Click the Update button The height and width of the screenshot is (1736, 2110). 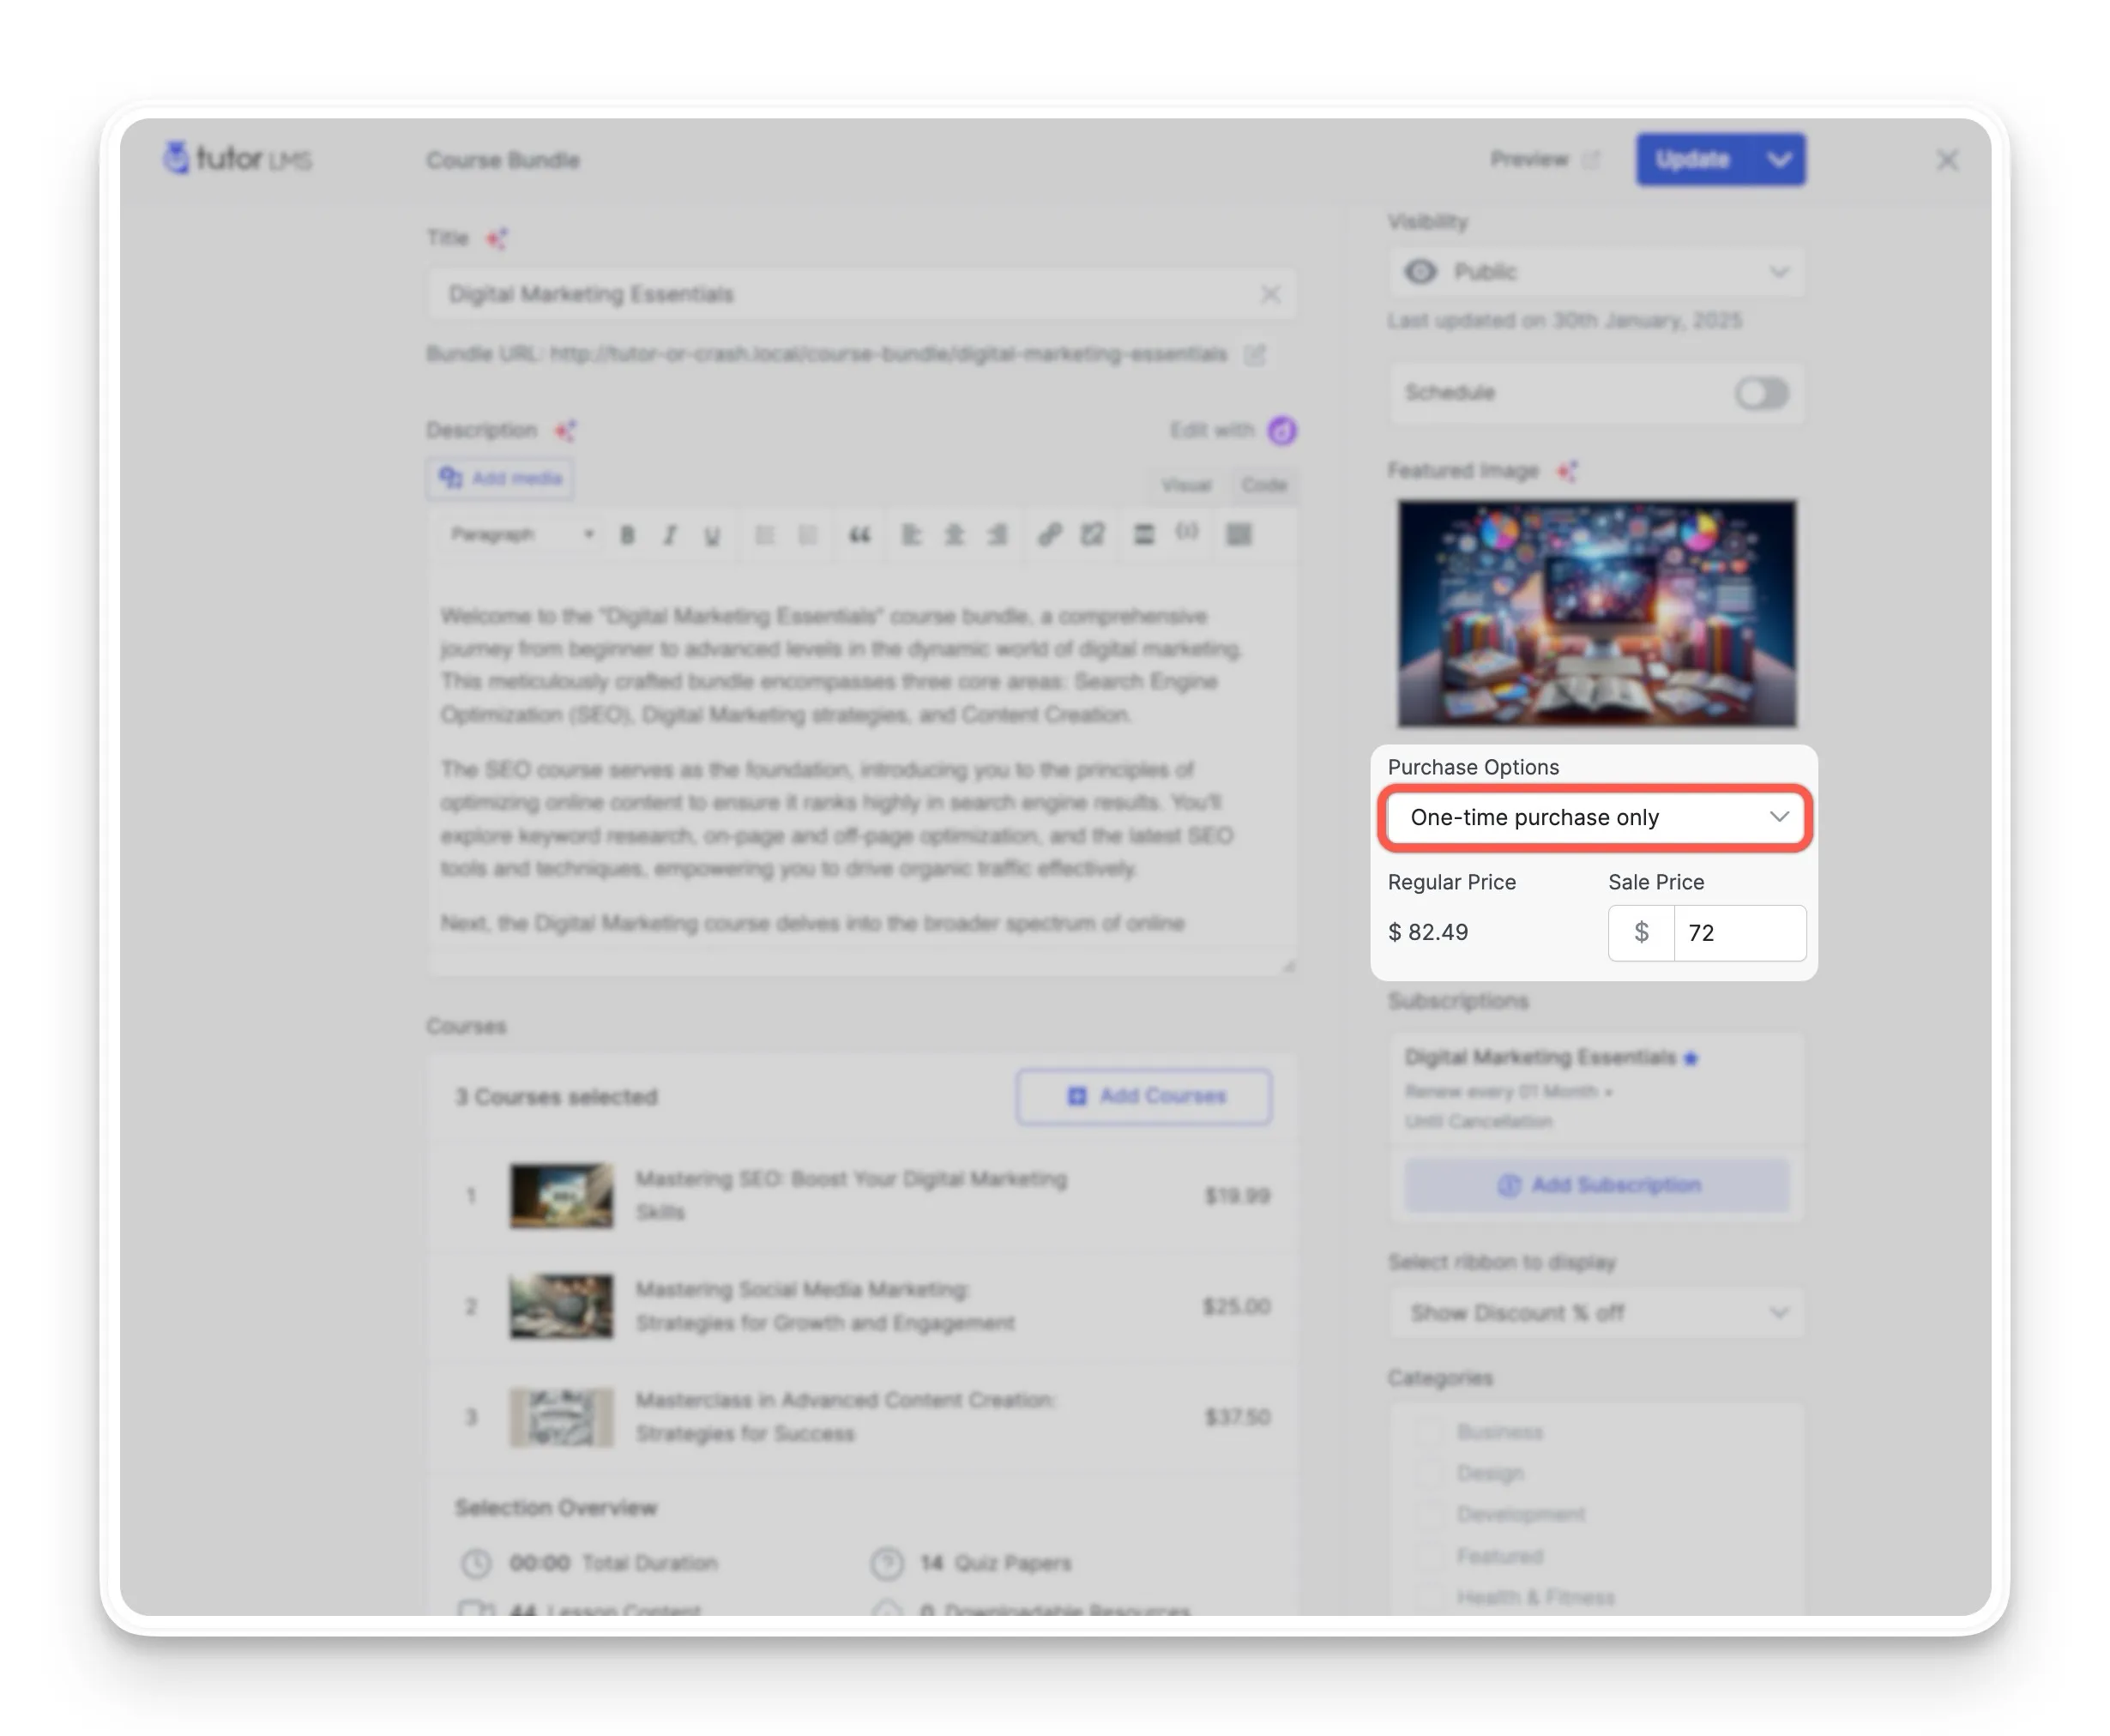1692,159
